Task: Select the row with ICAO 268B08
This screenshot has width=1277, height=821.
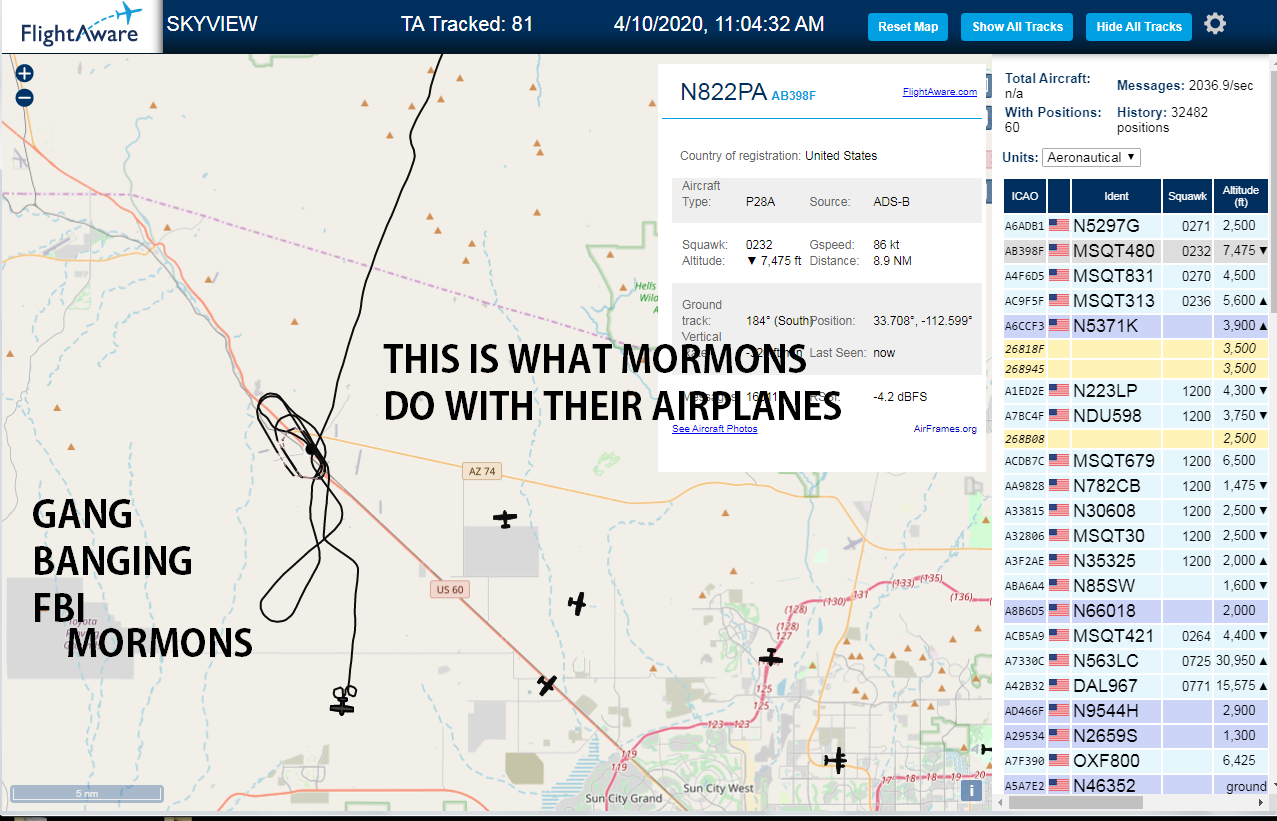Action: pos(1135,439)
